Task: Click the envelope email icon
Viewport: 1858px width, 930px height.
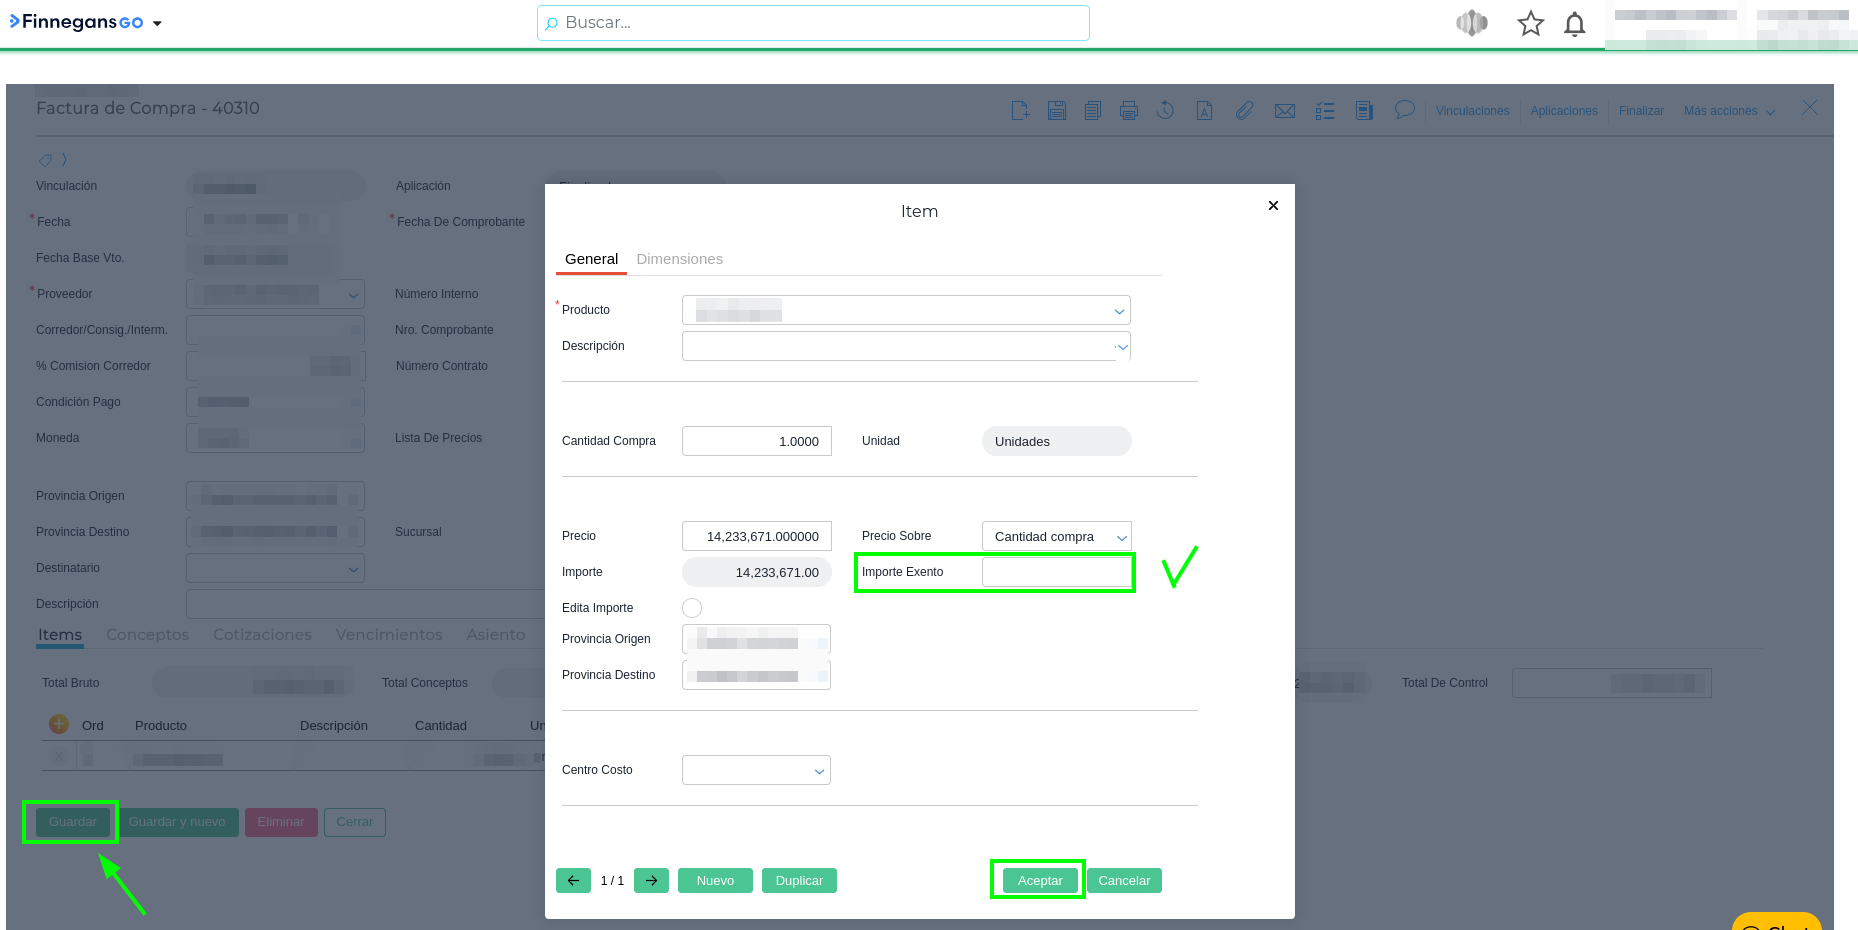Action: [x=1285, y=111]
